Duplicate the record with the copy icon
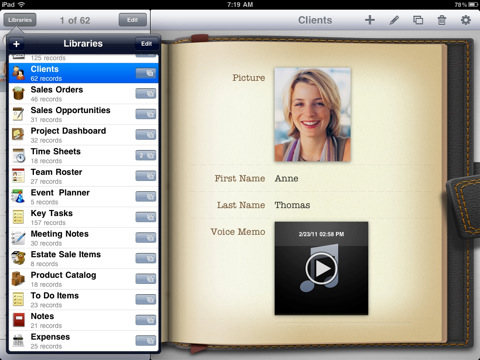Screen dimensions: 480x360 tap(418, 20)
